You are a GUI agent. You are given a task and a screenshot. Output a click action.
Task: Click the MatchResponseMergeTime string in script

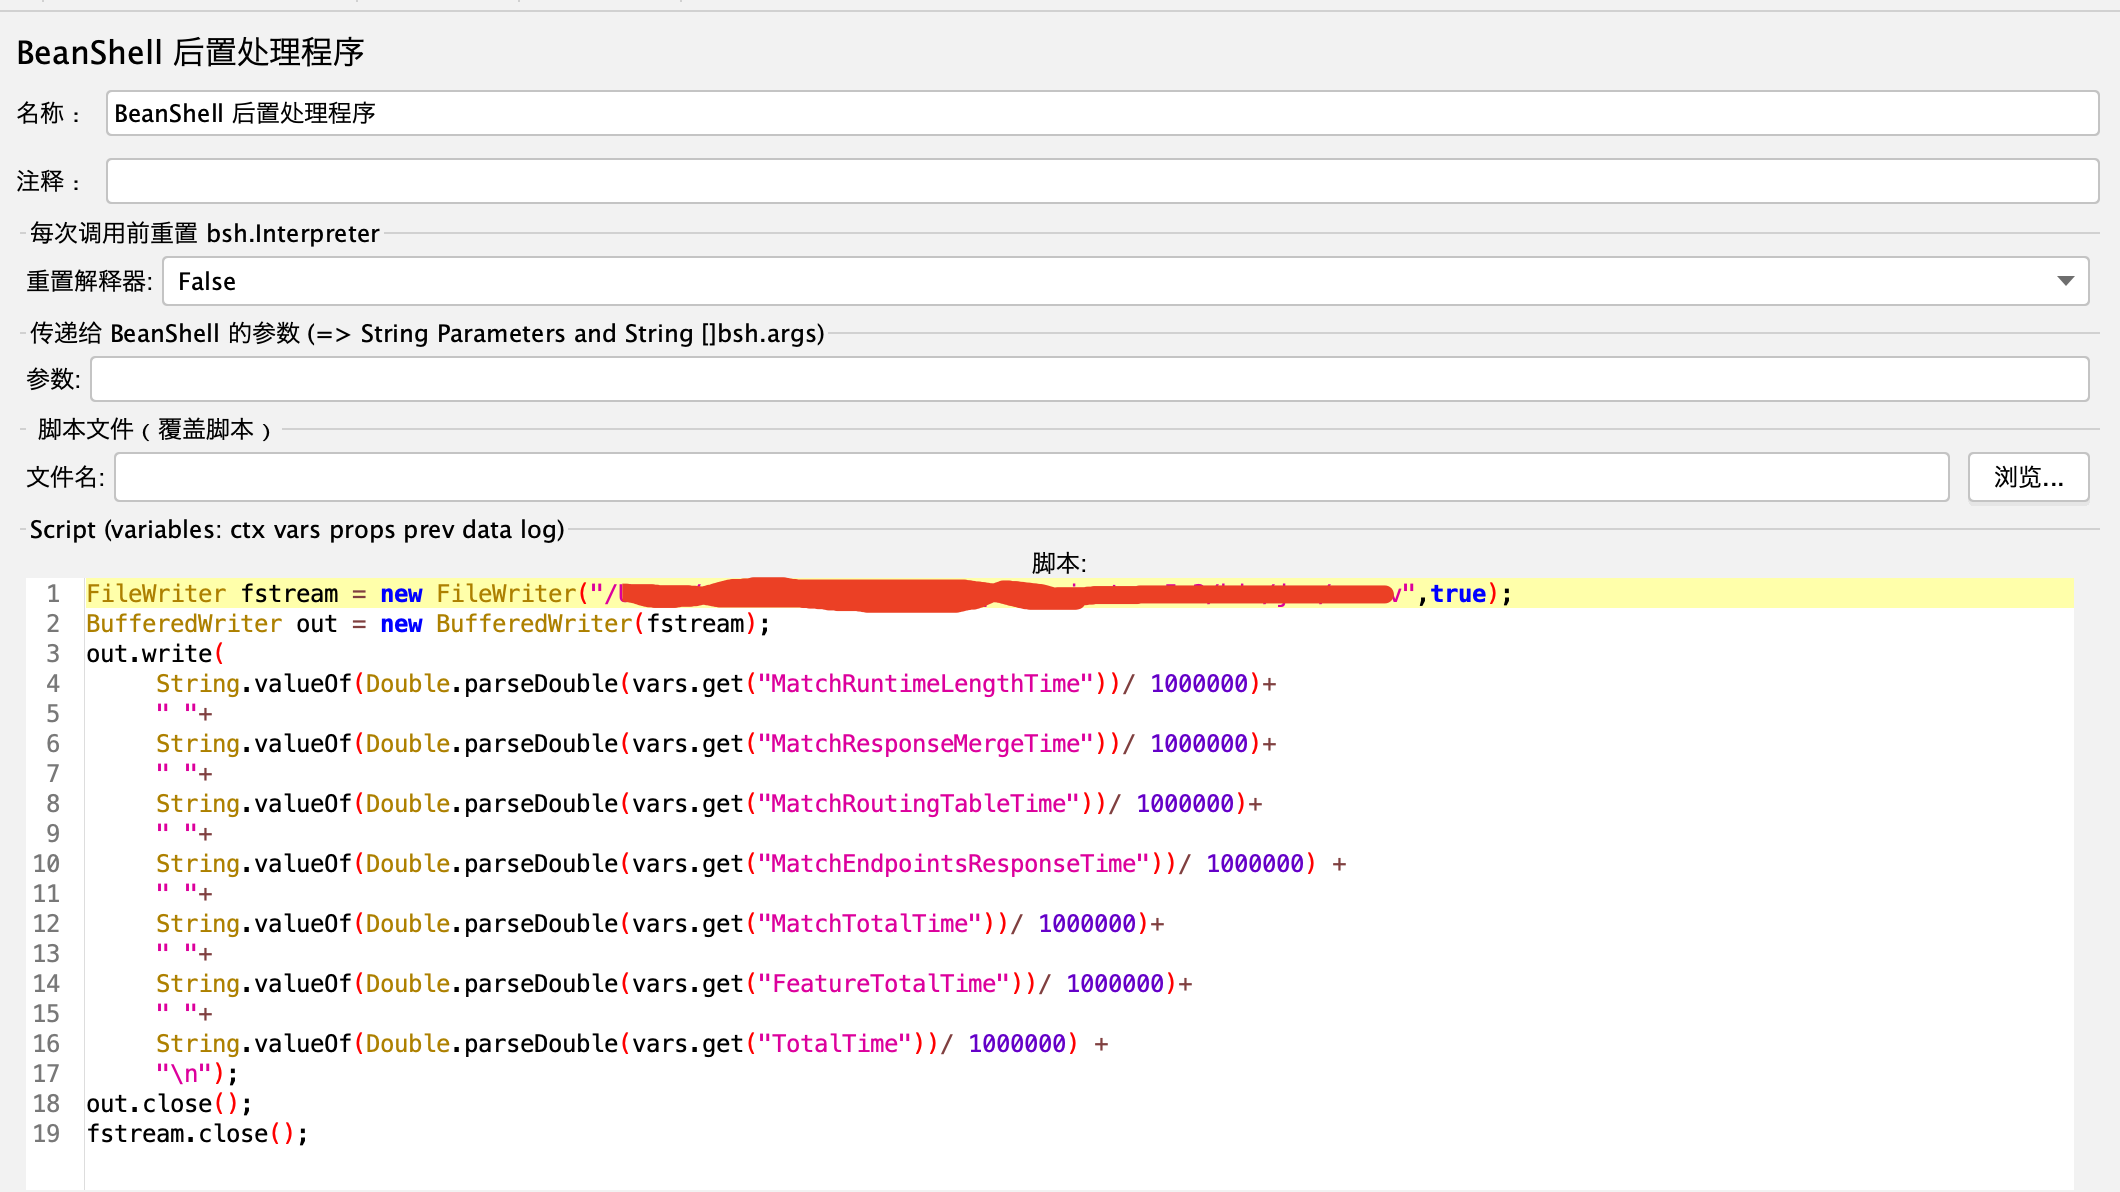pyautogui.click(x=924, y=744)
